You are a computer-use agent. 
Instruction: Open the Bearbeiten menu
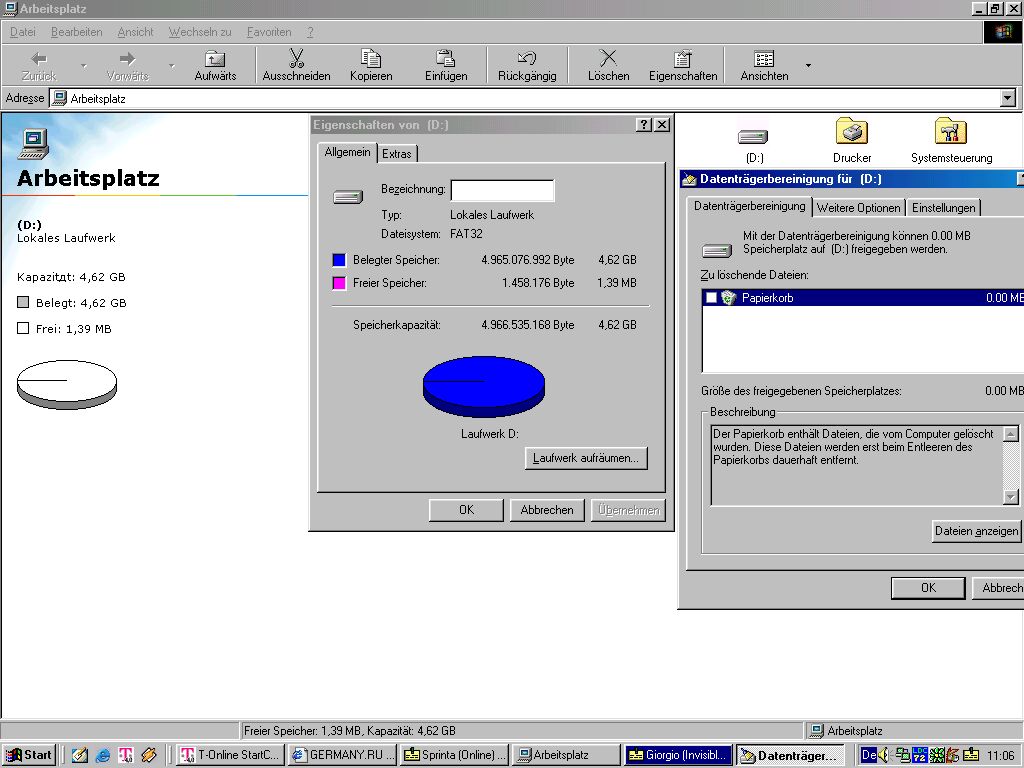coord(76,32)
